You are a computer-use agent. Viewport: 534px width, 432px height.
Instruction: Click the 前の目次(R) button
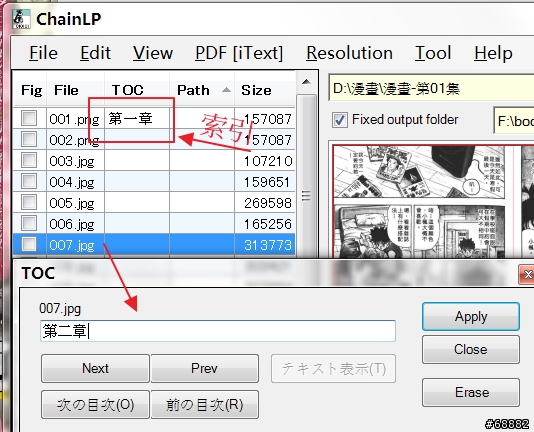click(204, 404)
